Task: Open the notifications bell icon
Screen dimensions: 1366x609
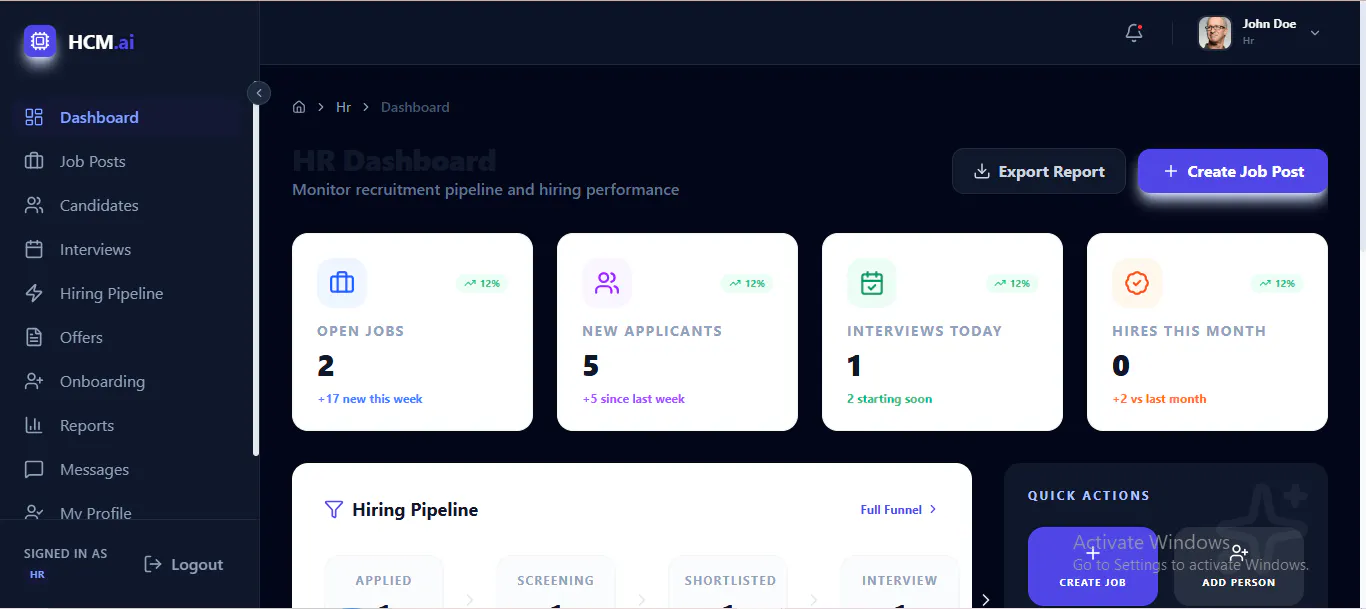Action: tap(1134, 33)
